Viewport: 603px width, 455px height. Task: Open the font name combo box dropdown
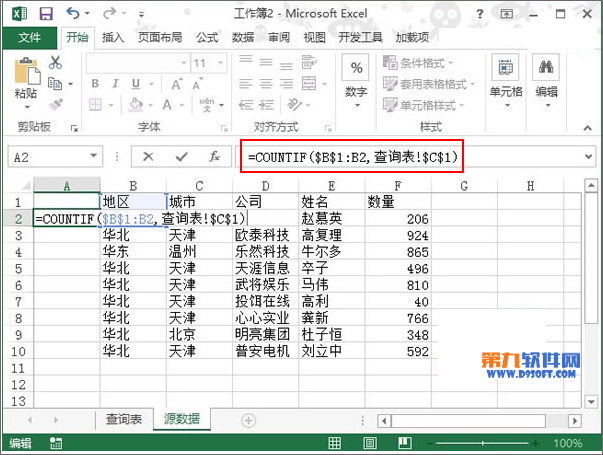tap(184, 62)
